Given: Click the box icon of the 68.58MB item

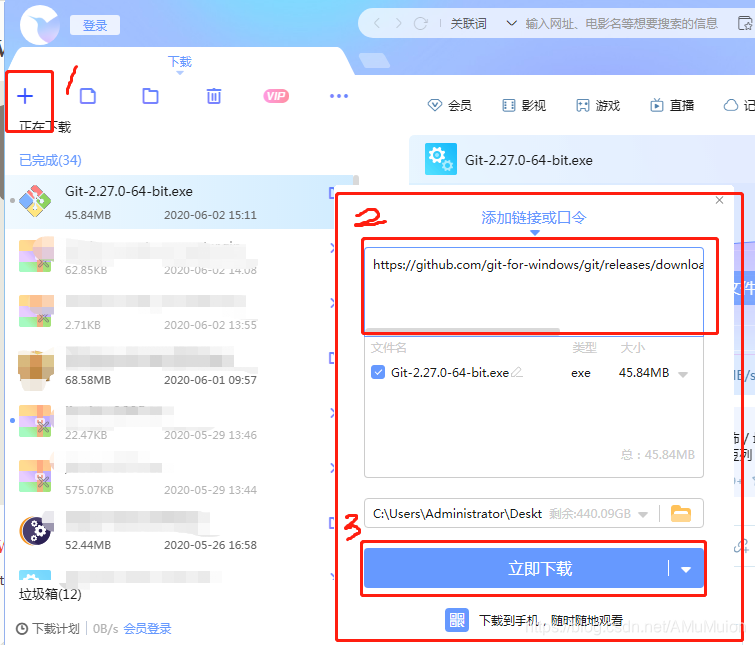Looking at the screenshot, I should [x=36, y=370].
